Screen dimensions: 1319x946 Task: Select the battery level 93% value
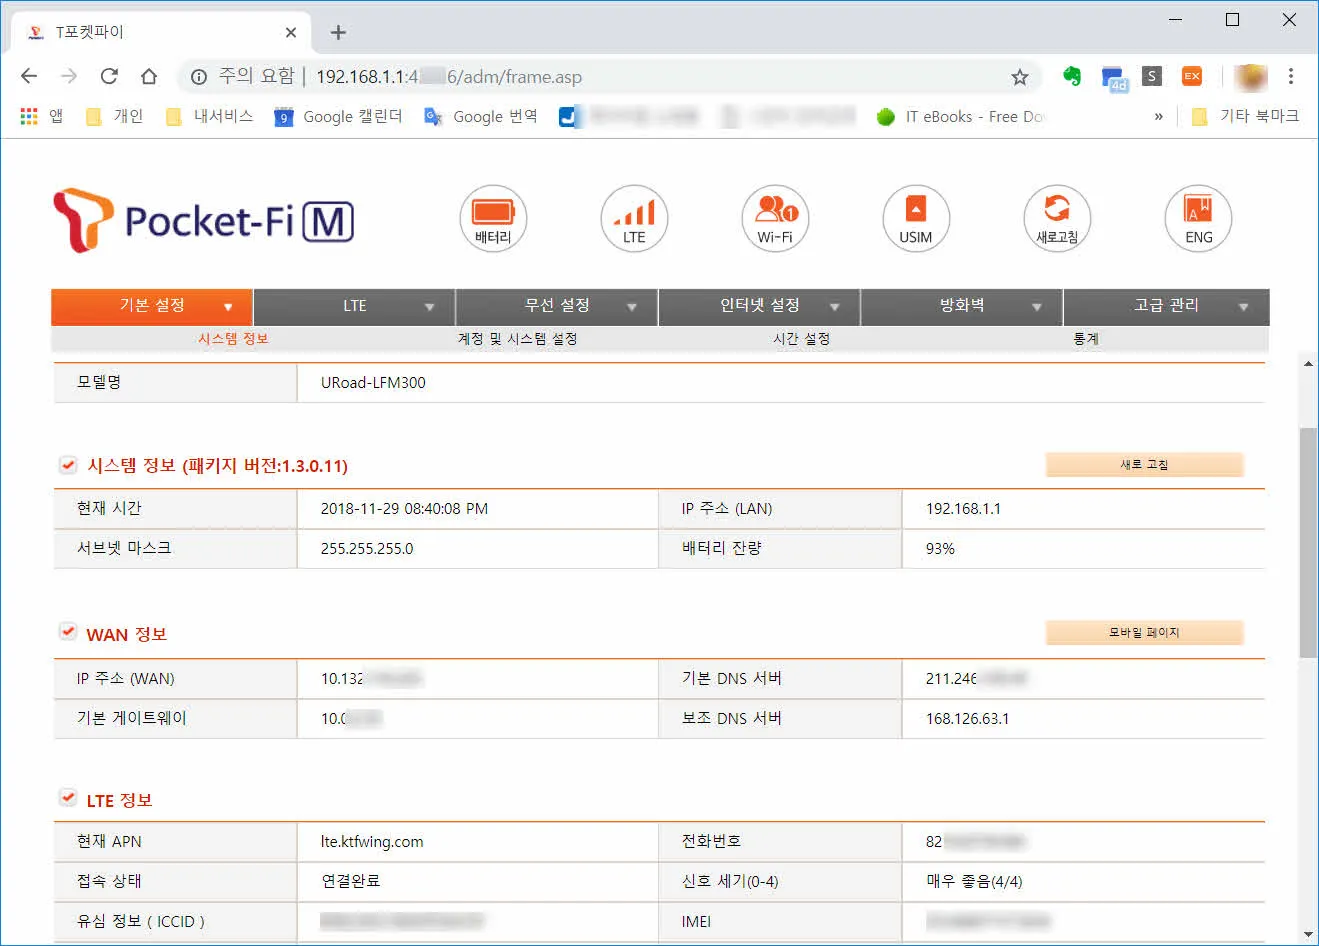pos(940,549)
